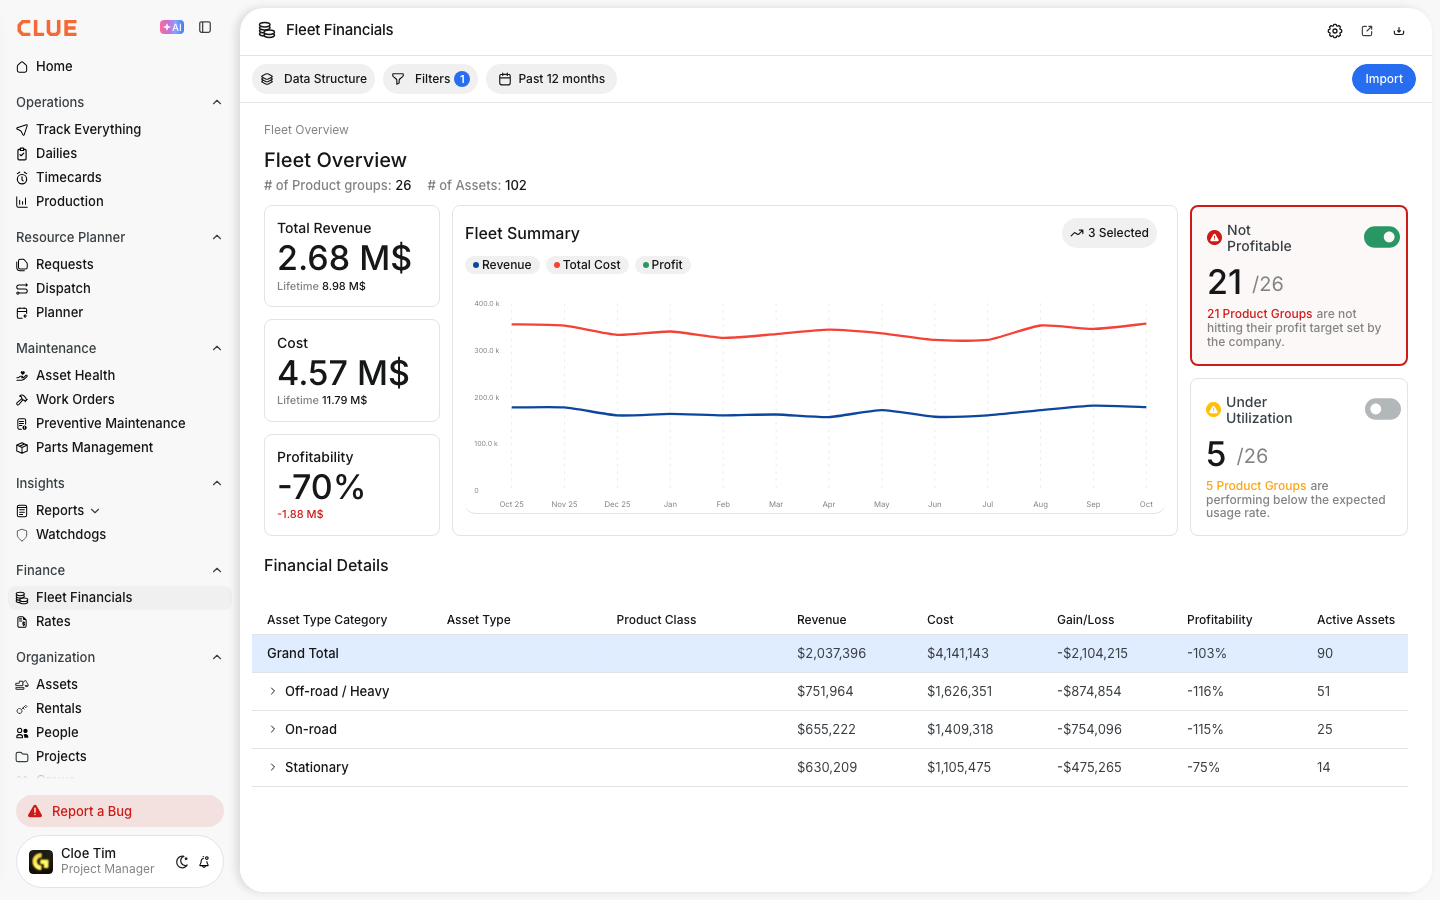Collapse the sidebar panel icon
This screenshot has height=900, width=1440.
(205, 28)
